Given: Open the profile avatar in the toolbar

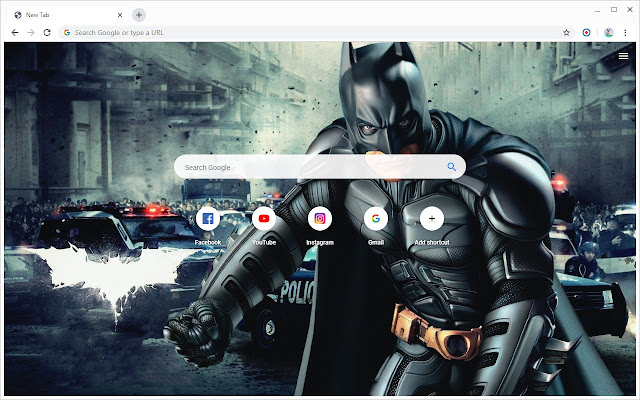Looking at the screenshot, I should (609, 33).
